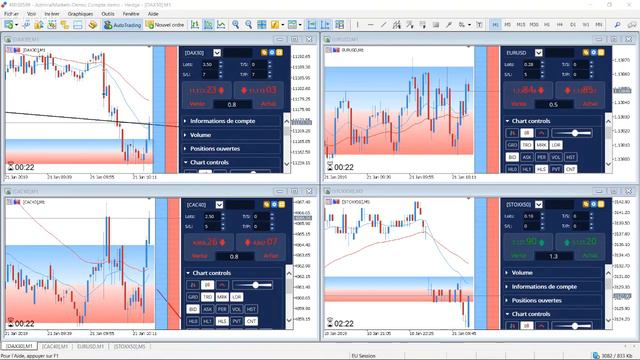This screenshot has width=640, height=360.
Task: Expand Volume section in DAX30 panel
Action: pyautogui.click(x=232, y=135)
